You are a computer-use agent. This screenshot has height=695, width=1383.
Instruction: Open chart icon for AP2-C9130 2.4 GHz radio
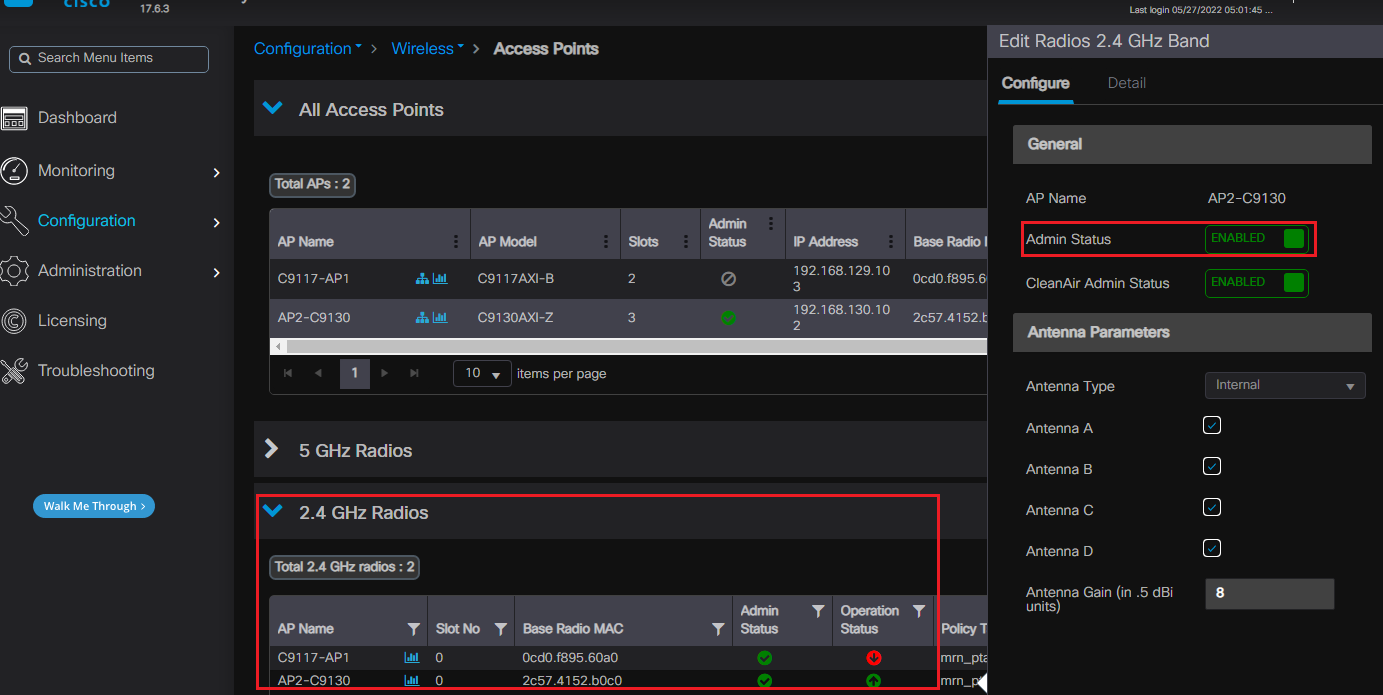[x=411, y=680]
